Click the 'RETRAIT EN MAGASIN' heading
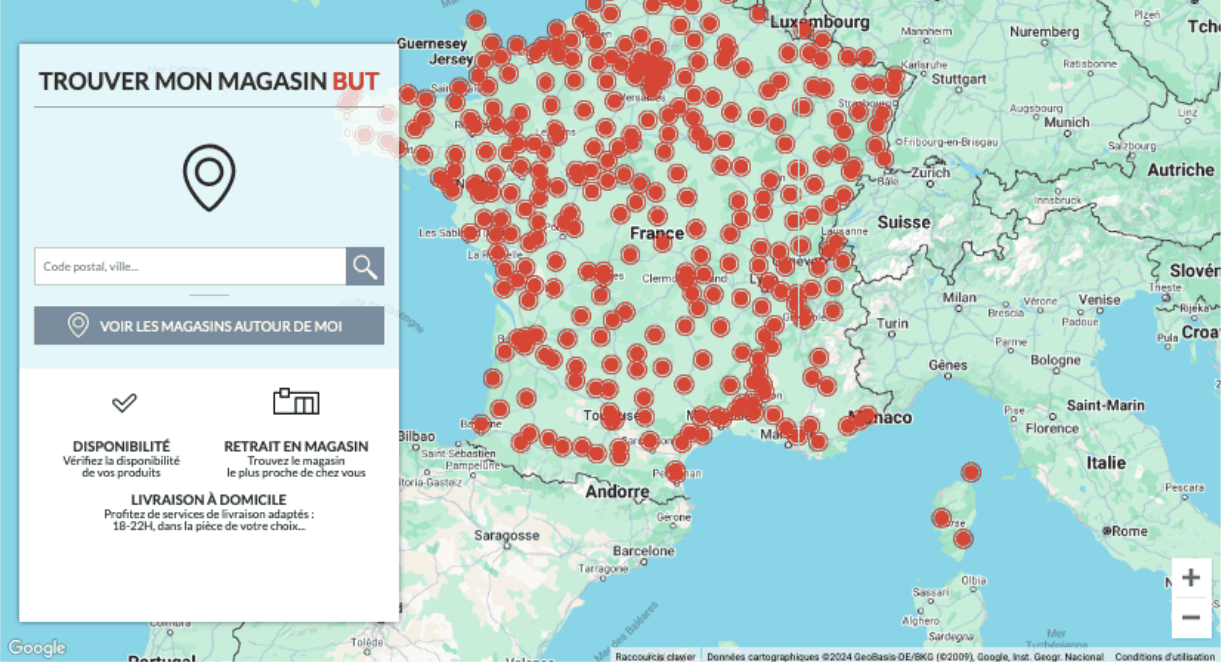 click(x=296, y=446)
